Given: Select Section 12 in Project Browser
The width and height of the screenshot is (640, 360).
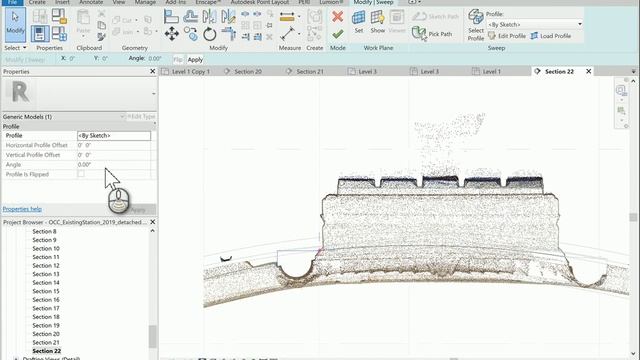Looking at the screenshot, I should coord(46,266).
